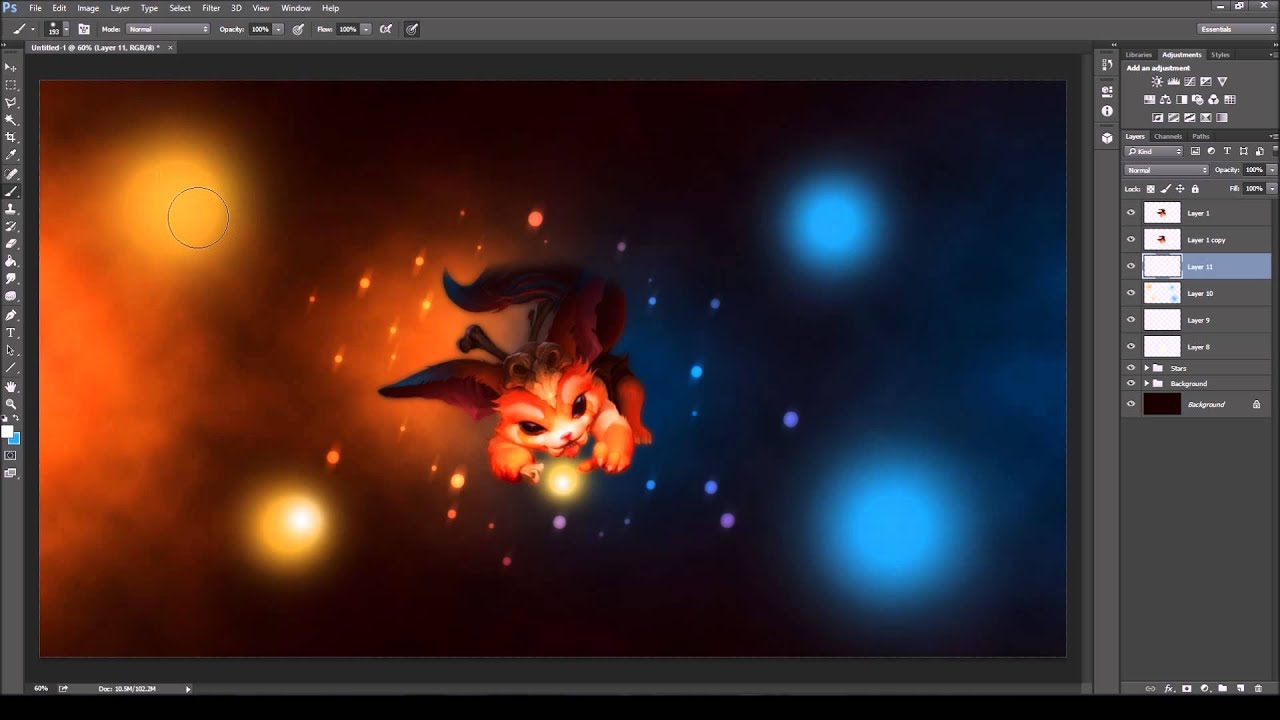Click the zoom level 60% field
1280x720 pixels.
click(x=41, y=688)
